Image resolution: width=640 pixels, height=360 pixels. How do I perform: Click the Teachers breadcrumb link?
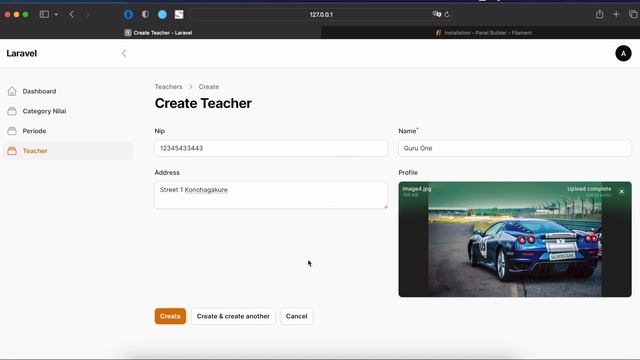[x=168, y=87]
